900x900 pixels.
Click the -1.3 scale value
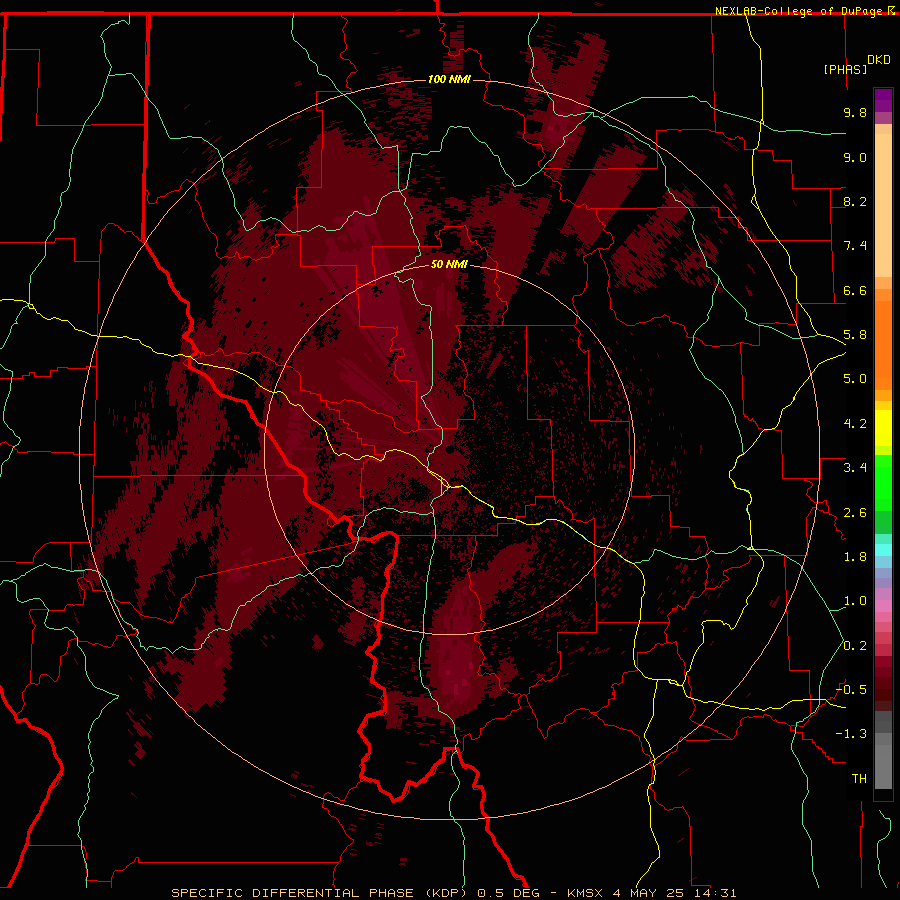tap(851, 734)
